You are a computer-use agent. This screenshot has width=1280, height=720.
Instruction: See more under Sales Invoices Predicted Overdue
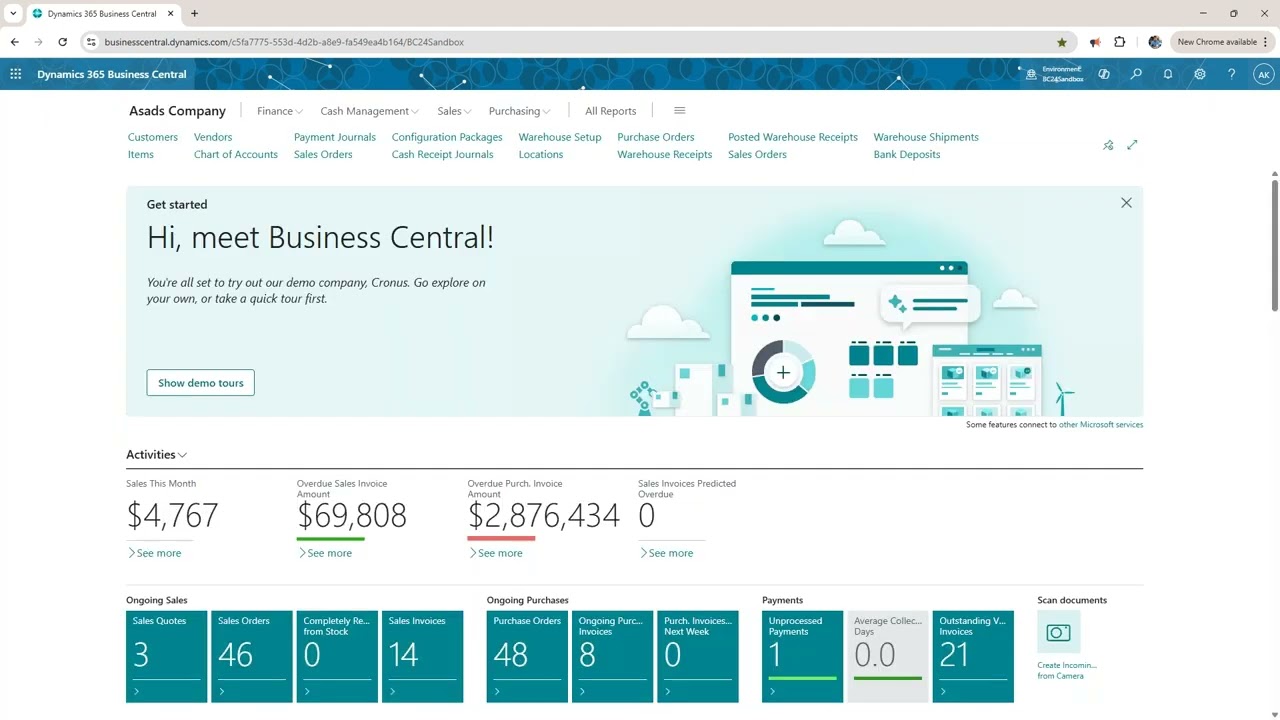click(x=666, y=553)
